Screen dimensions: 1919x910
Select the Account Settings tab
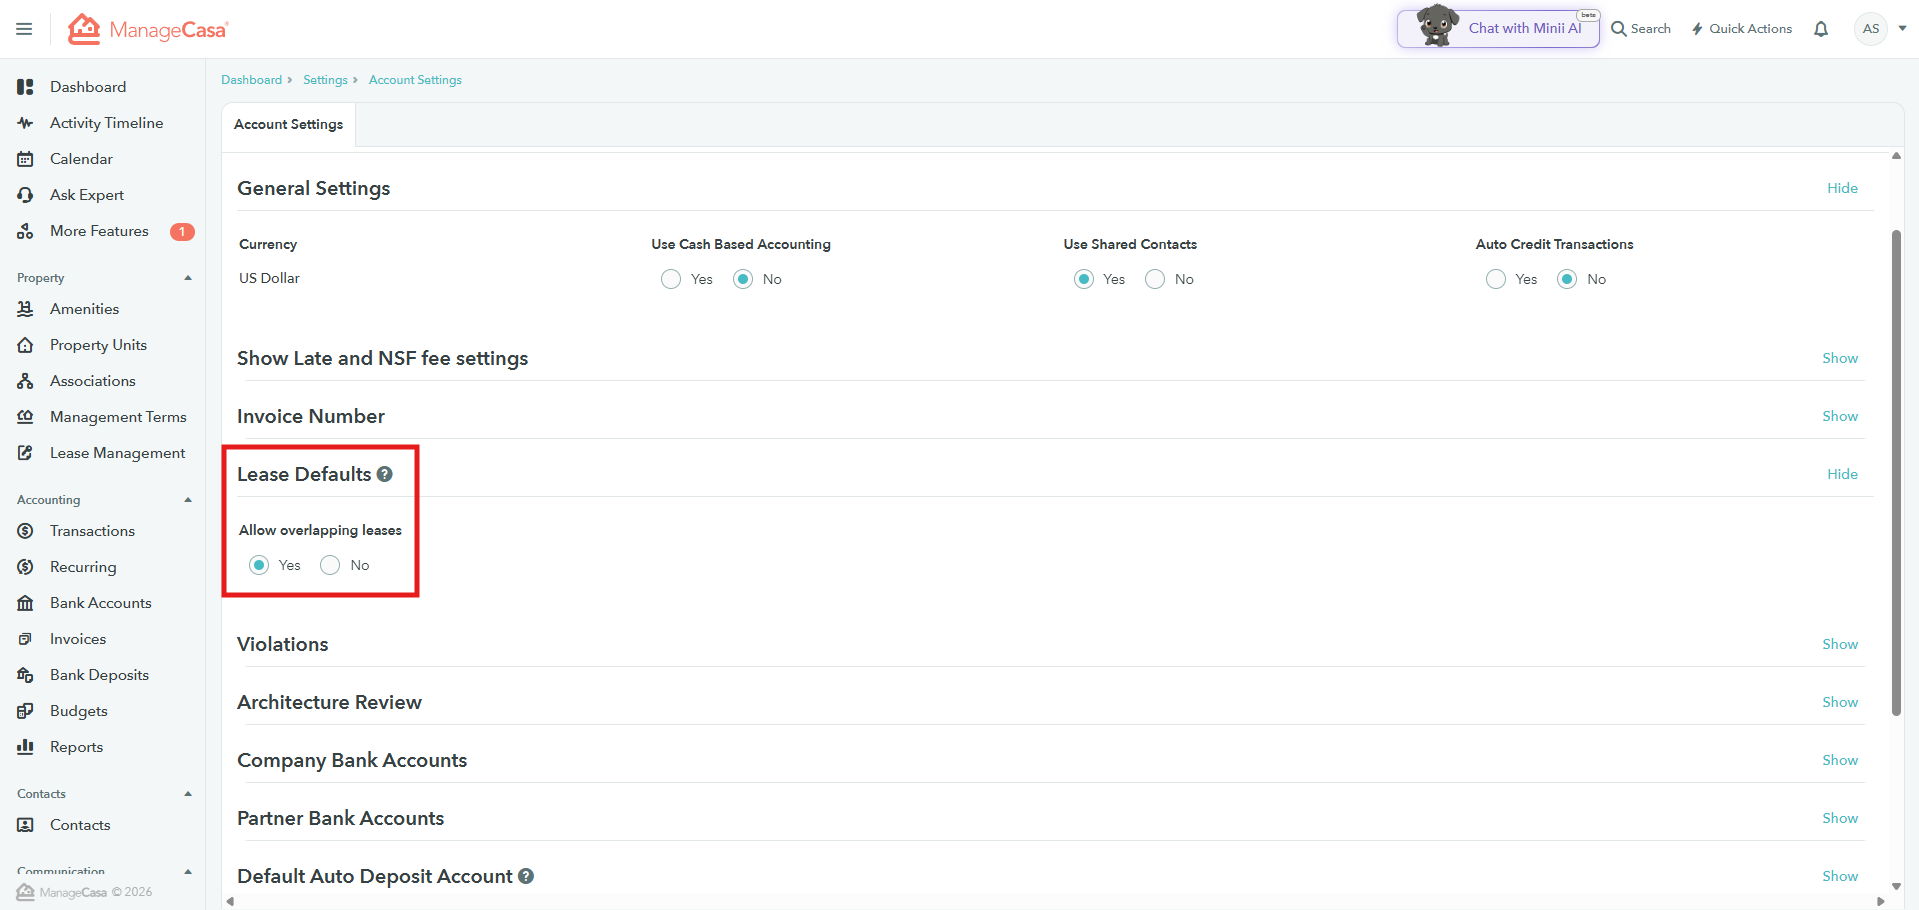coord(288,124)
